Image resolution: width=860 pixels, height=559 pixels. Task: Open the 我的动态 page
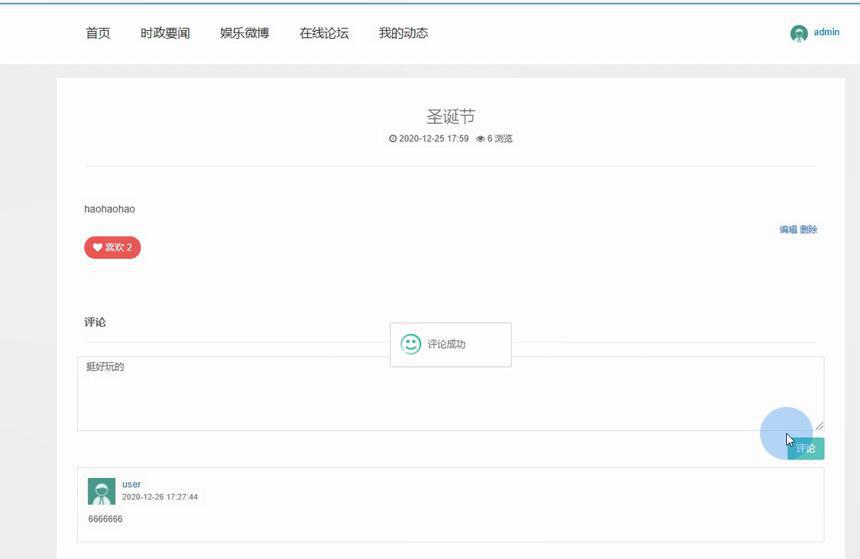click(403, 33)
